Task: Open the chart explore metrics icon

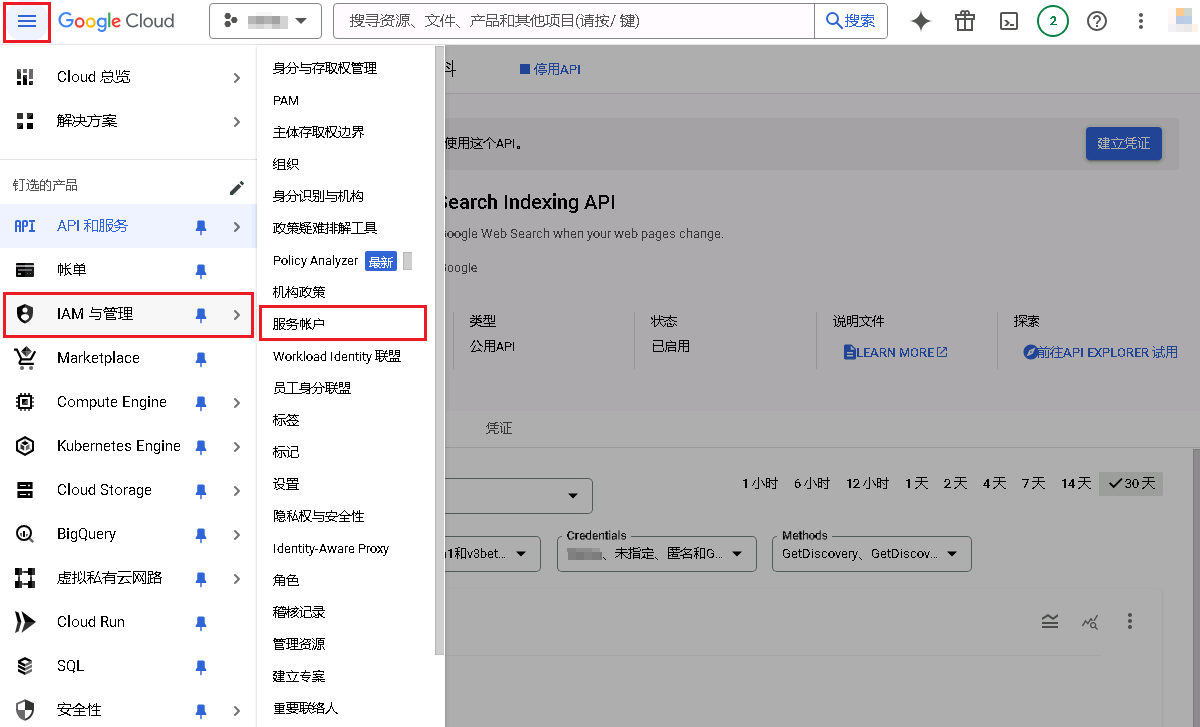Action: tap(1090, 621)
